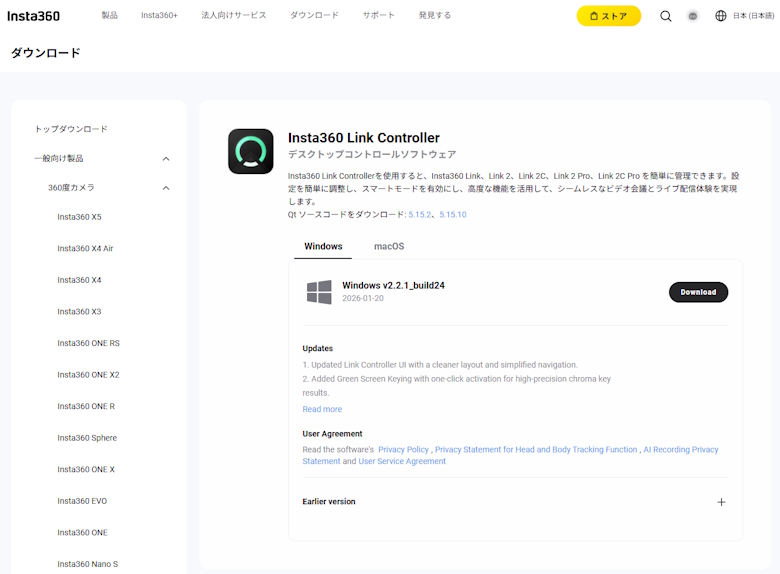Click the globe language icon
Screen dimensions: 780x574
pyautogui.click(x=721, y=16)
